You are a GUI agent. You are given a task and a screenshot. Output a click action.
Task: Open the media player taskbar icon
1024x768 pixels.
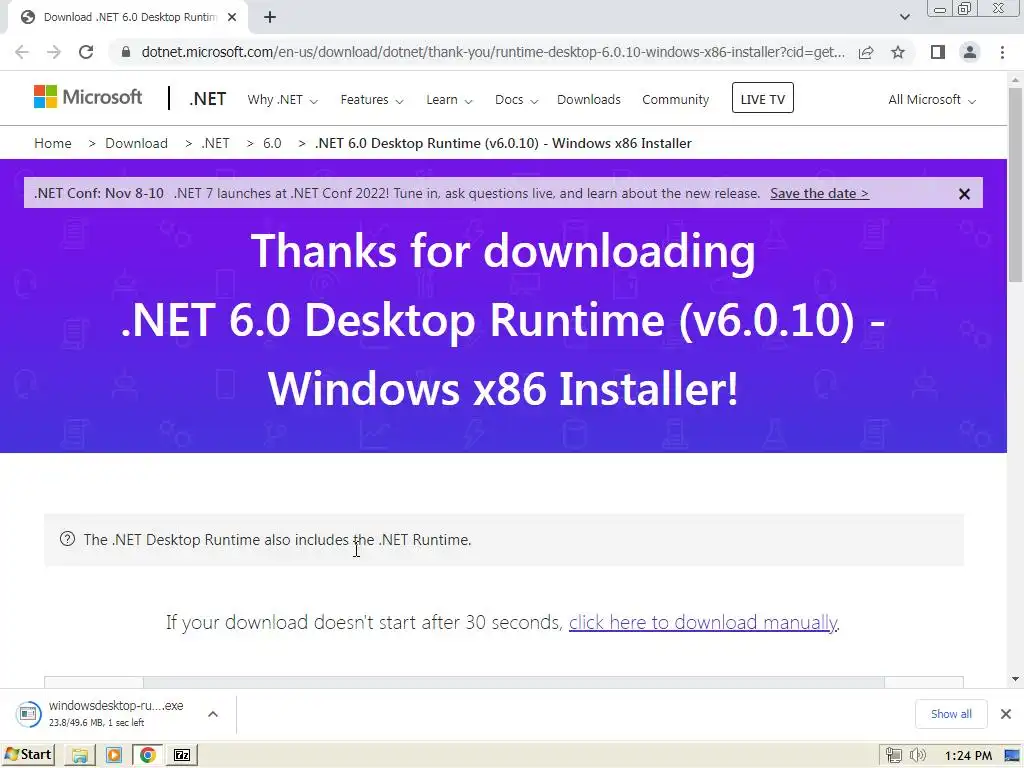pyautogui.click(x=114, y=756)
